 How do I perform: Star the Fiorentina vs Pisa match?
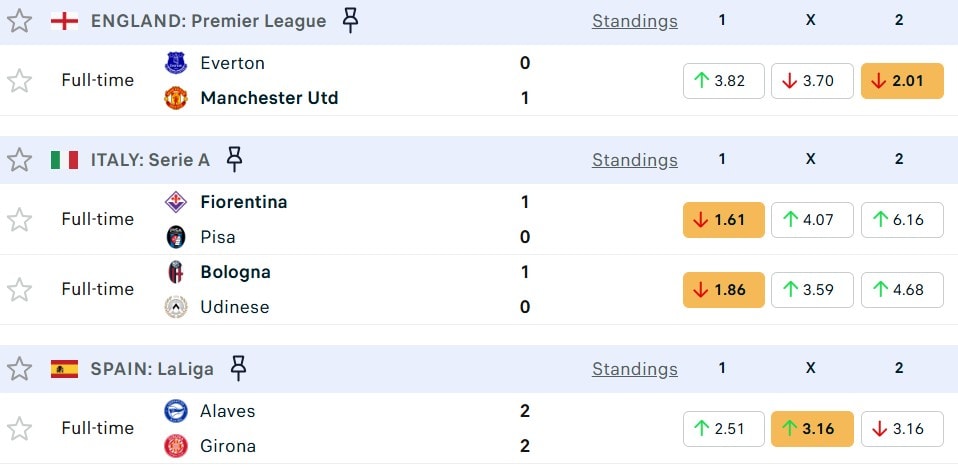point(20,220)
